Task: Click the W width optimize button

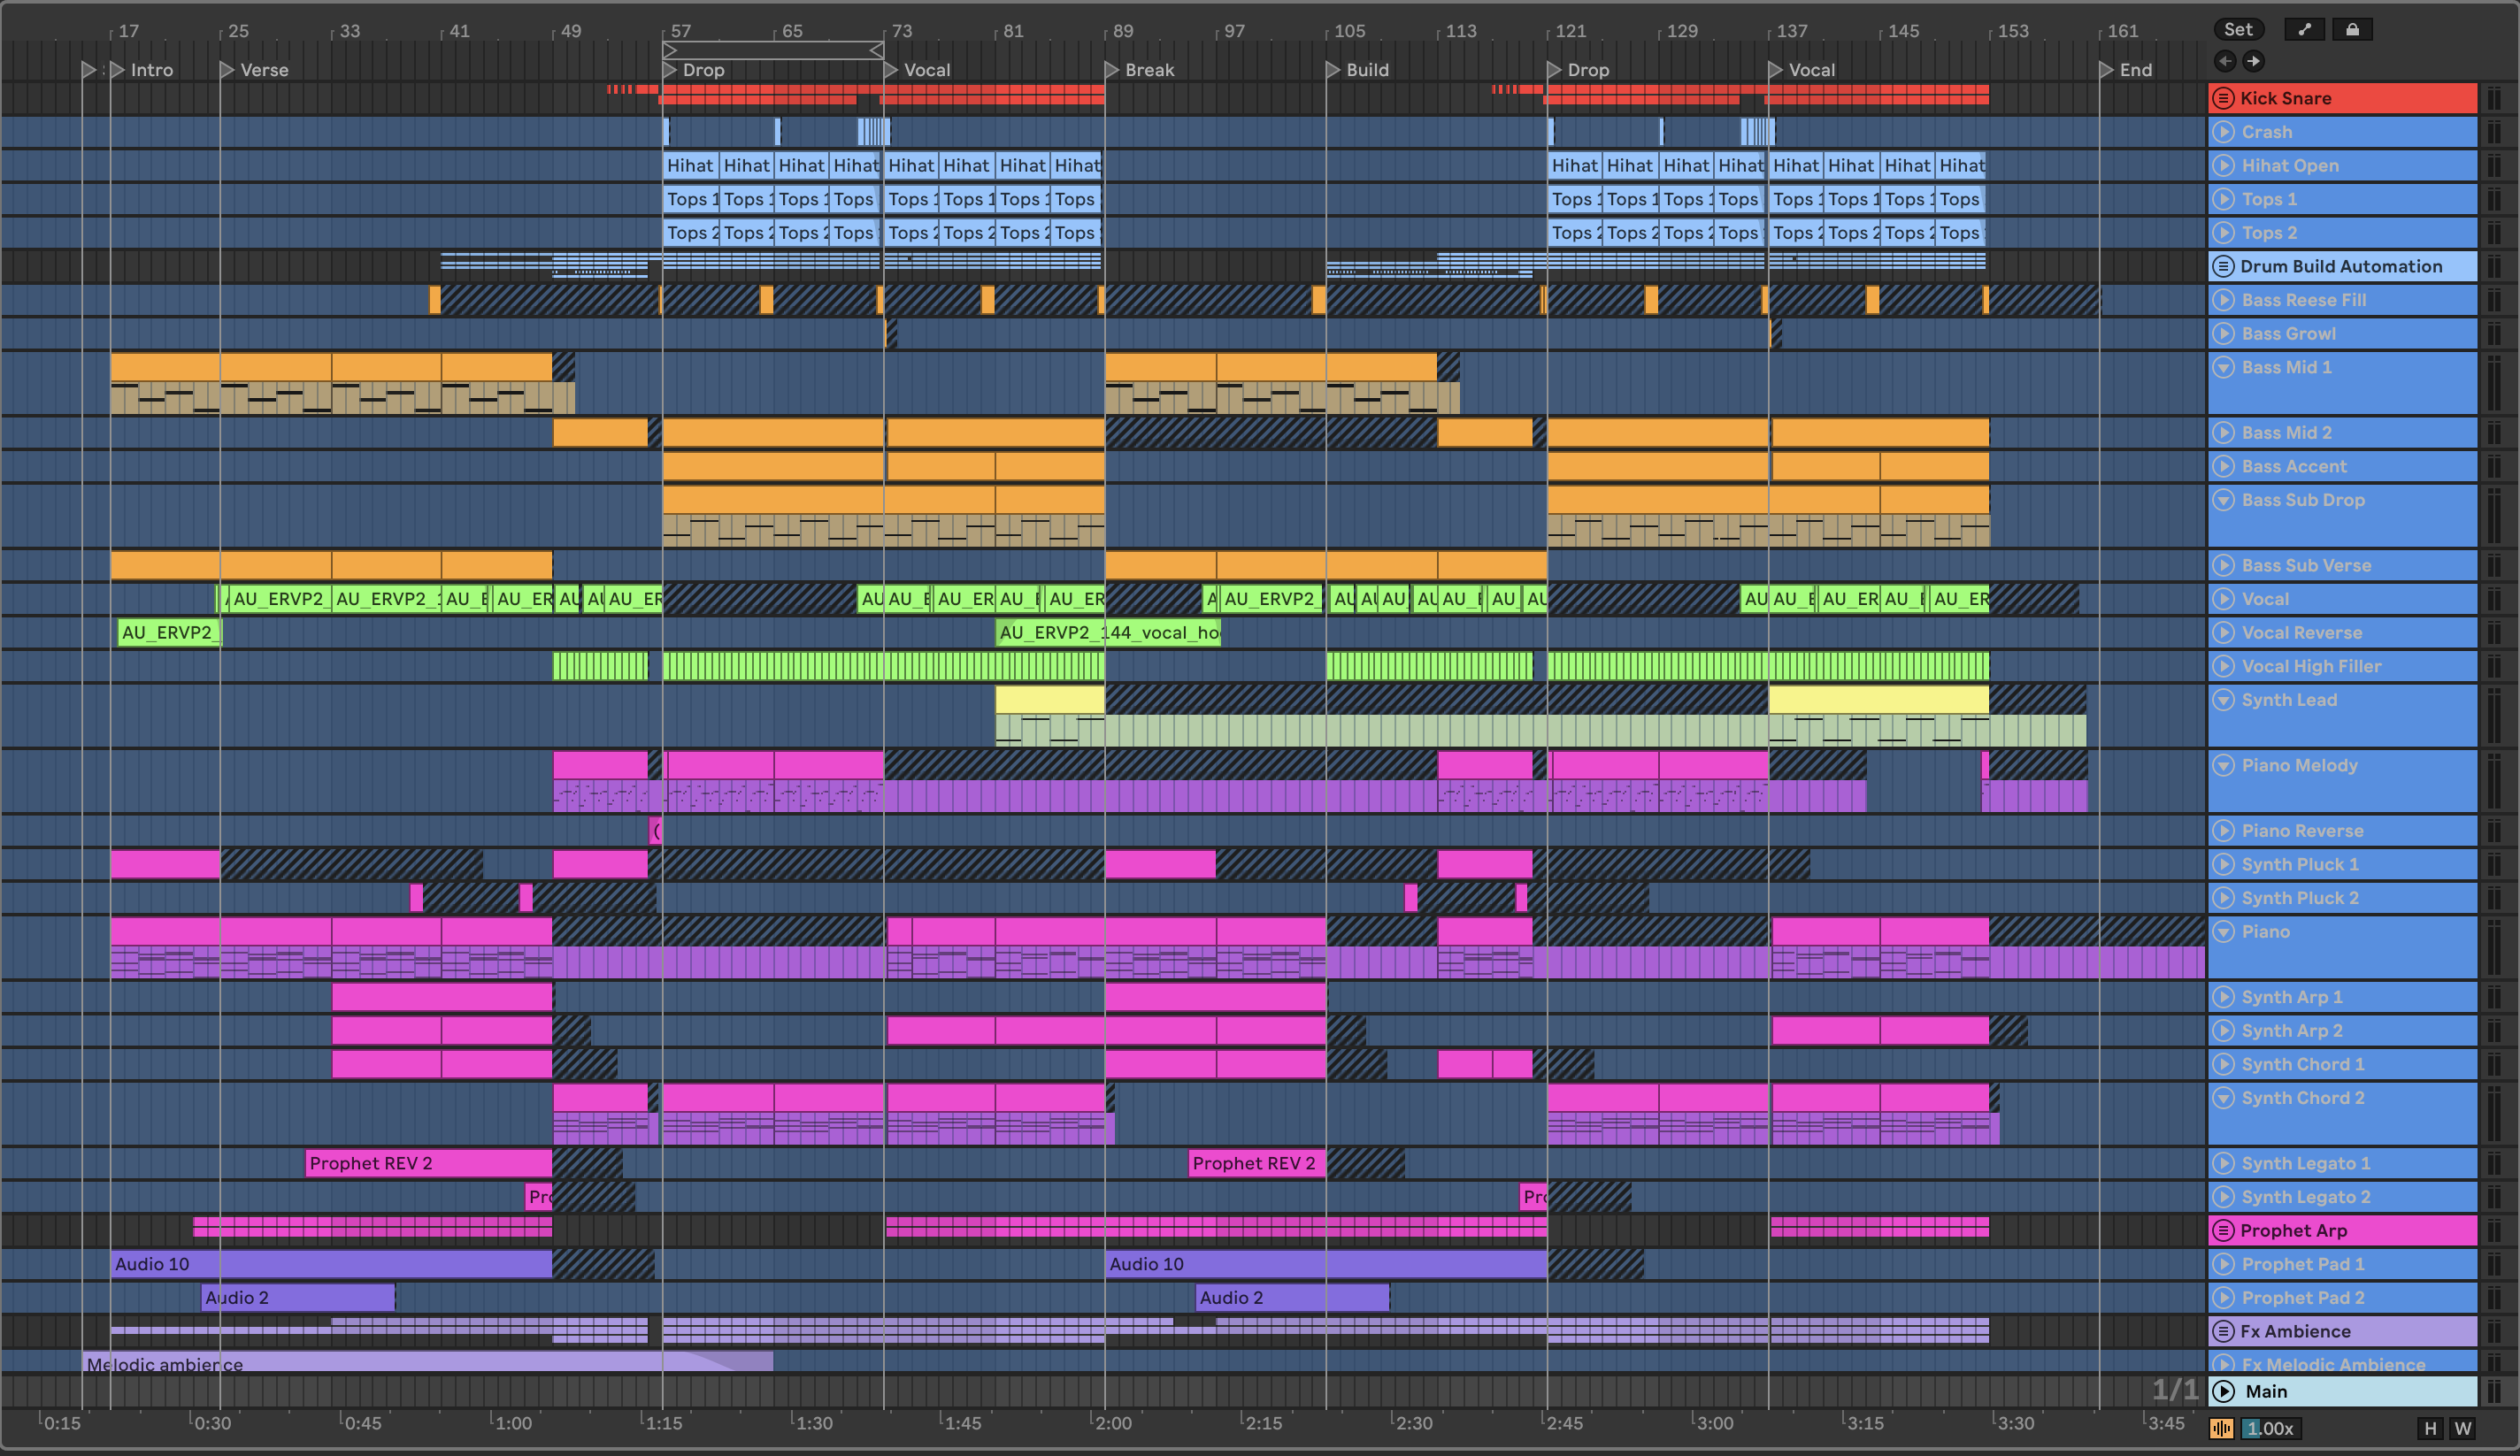Action: 2462,1428
